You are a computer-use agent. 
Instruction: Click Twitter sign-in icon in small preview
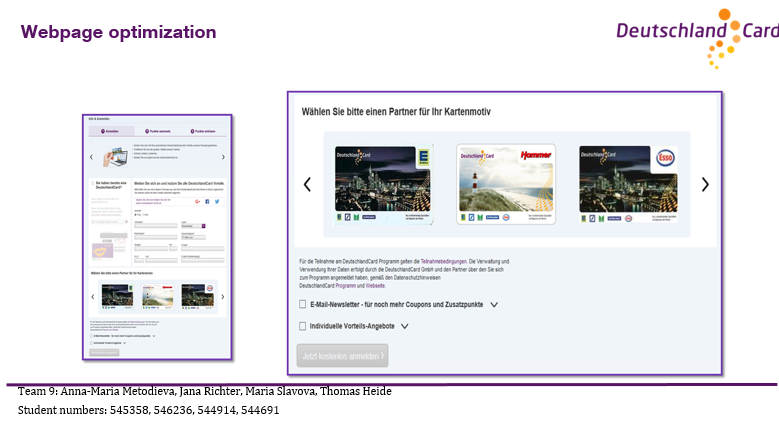pos(217,201)
